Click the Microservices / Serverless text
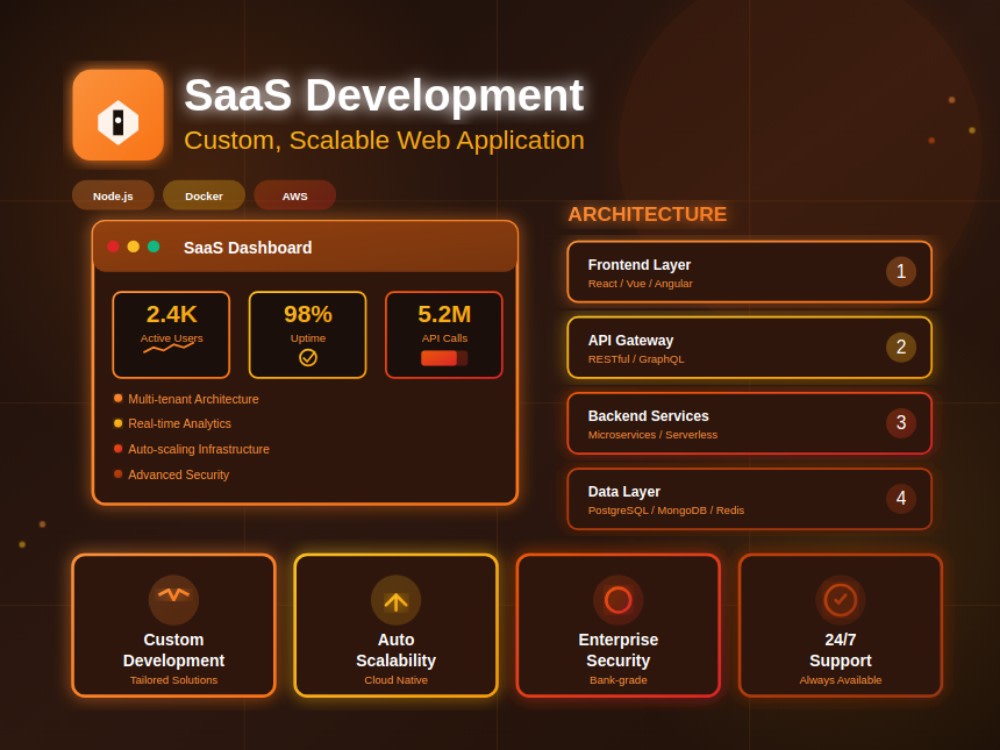Viewport: 1000px width, 750px height. [x=652, y=435]
